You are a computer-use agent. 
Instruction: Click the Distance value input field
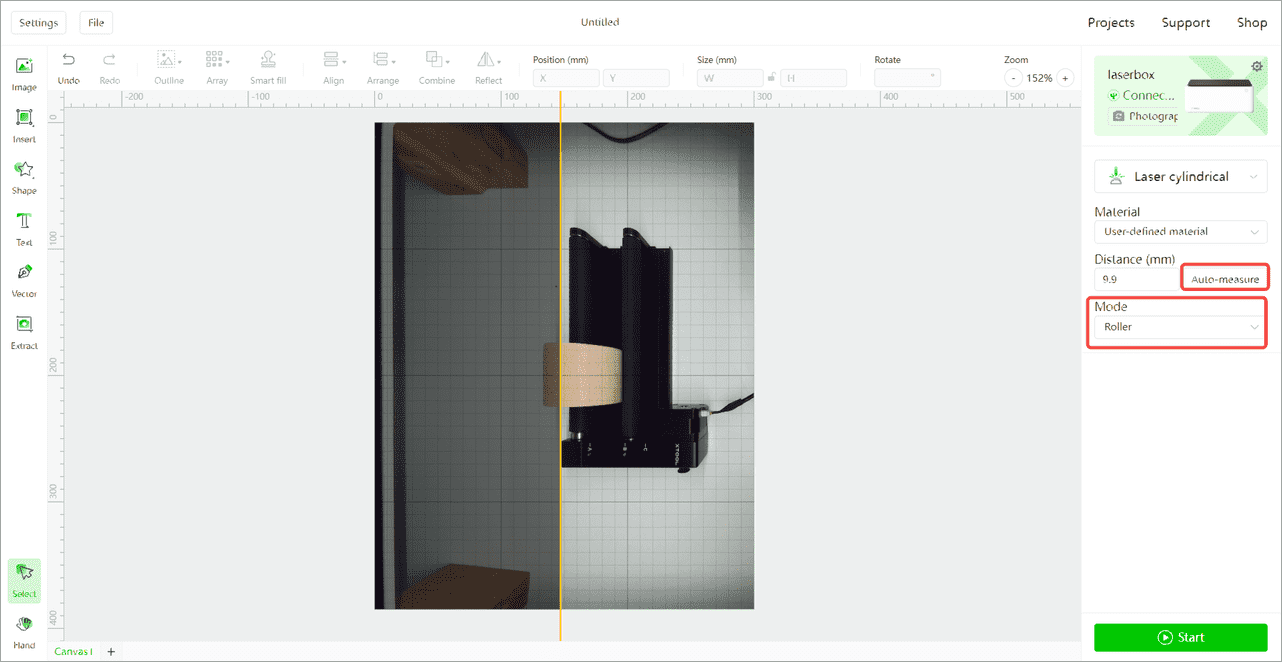[x=1138, y=279]
